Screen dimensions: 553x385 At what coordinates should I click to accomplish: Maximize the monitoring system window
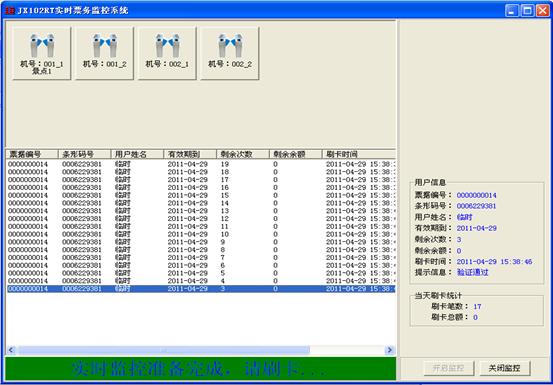(x=527, y=11)
